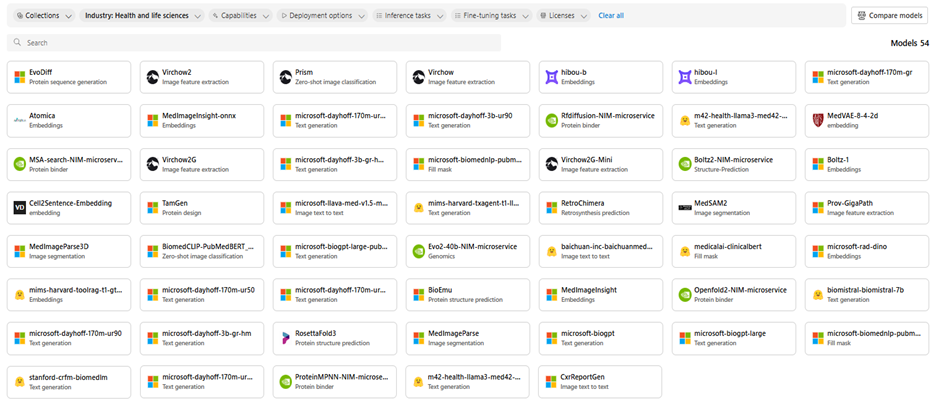Click the Structure-Prediction task label

pyautogui.click(x=718, y=169)
